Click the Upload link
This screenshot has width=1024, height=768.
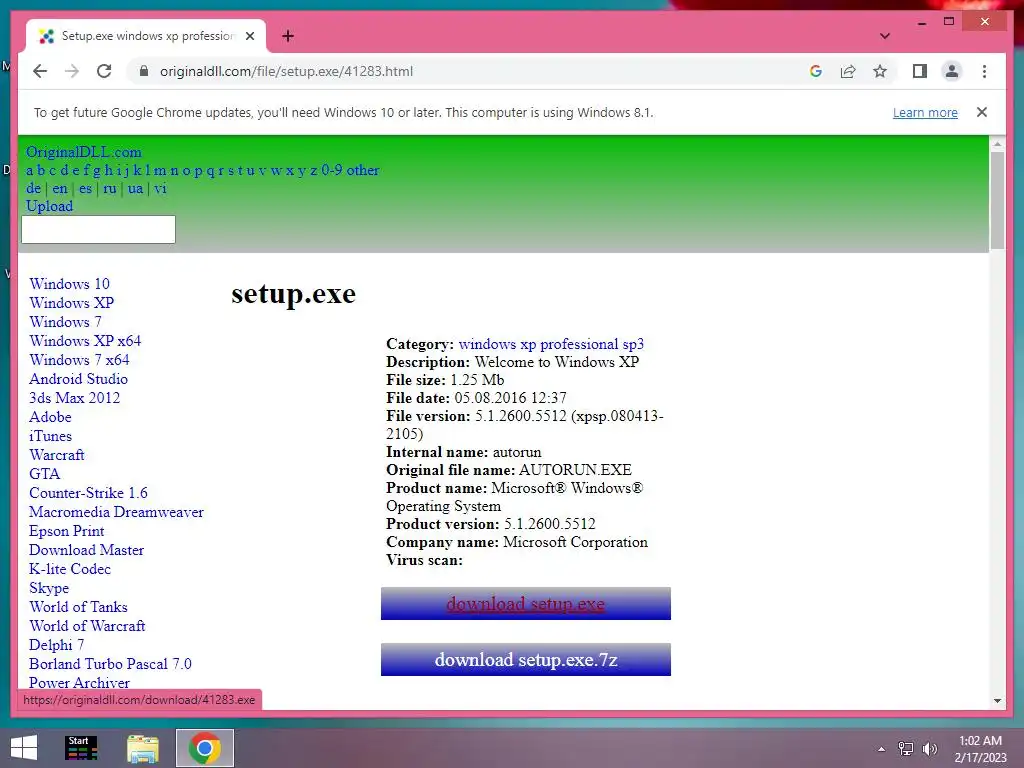pyautogui.click(x=50, y=206)
